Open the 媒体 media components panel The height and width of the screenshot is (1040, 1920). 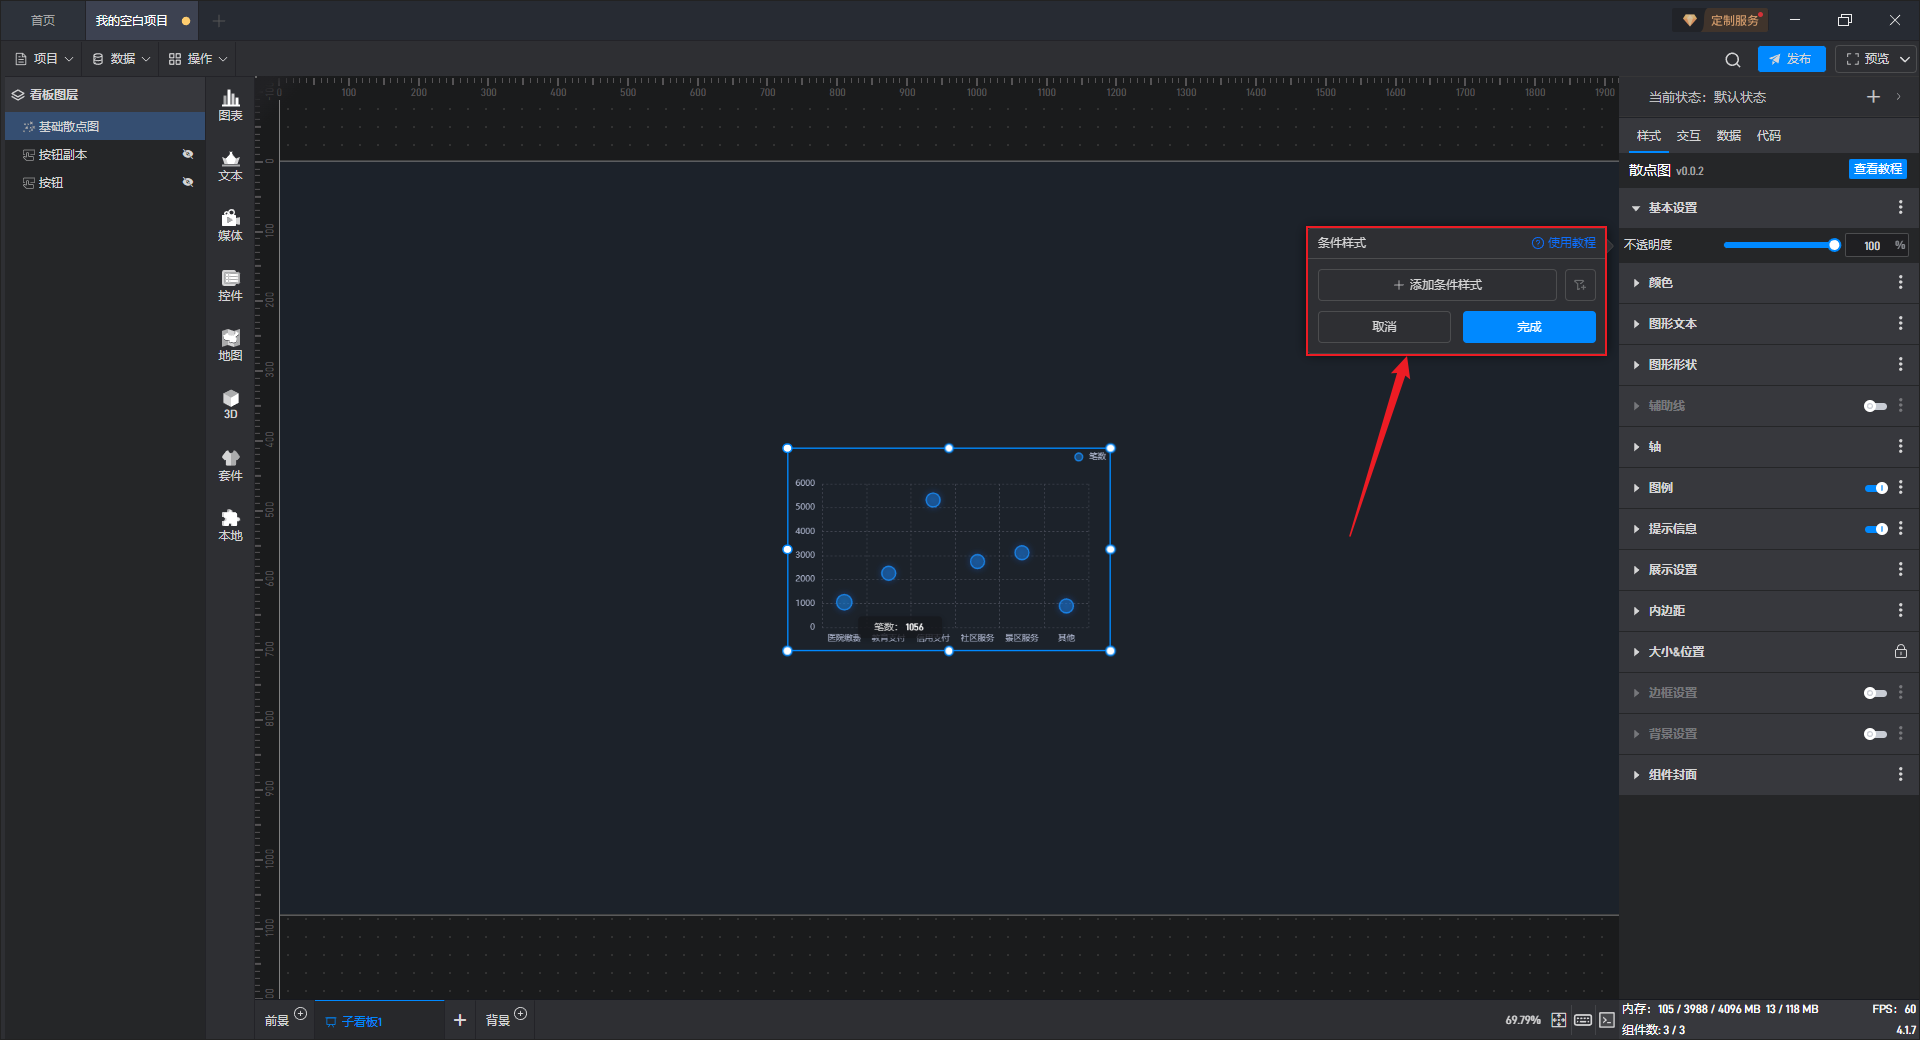pyautogui.click(x=230, y=225)
